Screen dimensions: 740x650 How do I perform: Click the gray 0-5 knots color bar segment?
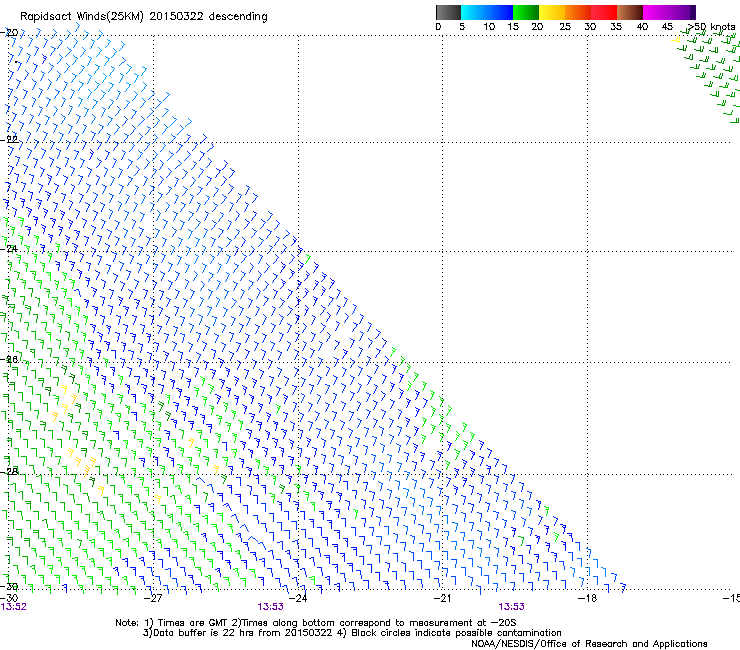tap(448, 12)
